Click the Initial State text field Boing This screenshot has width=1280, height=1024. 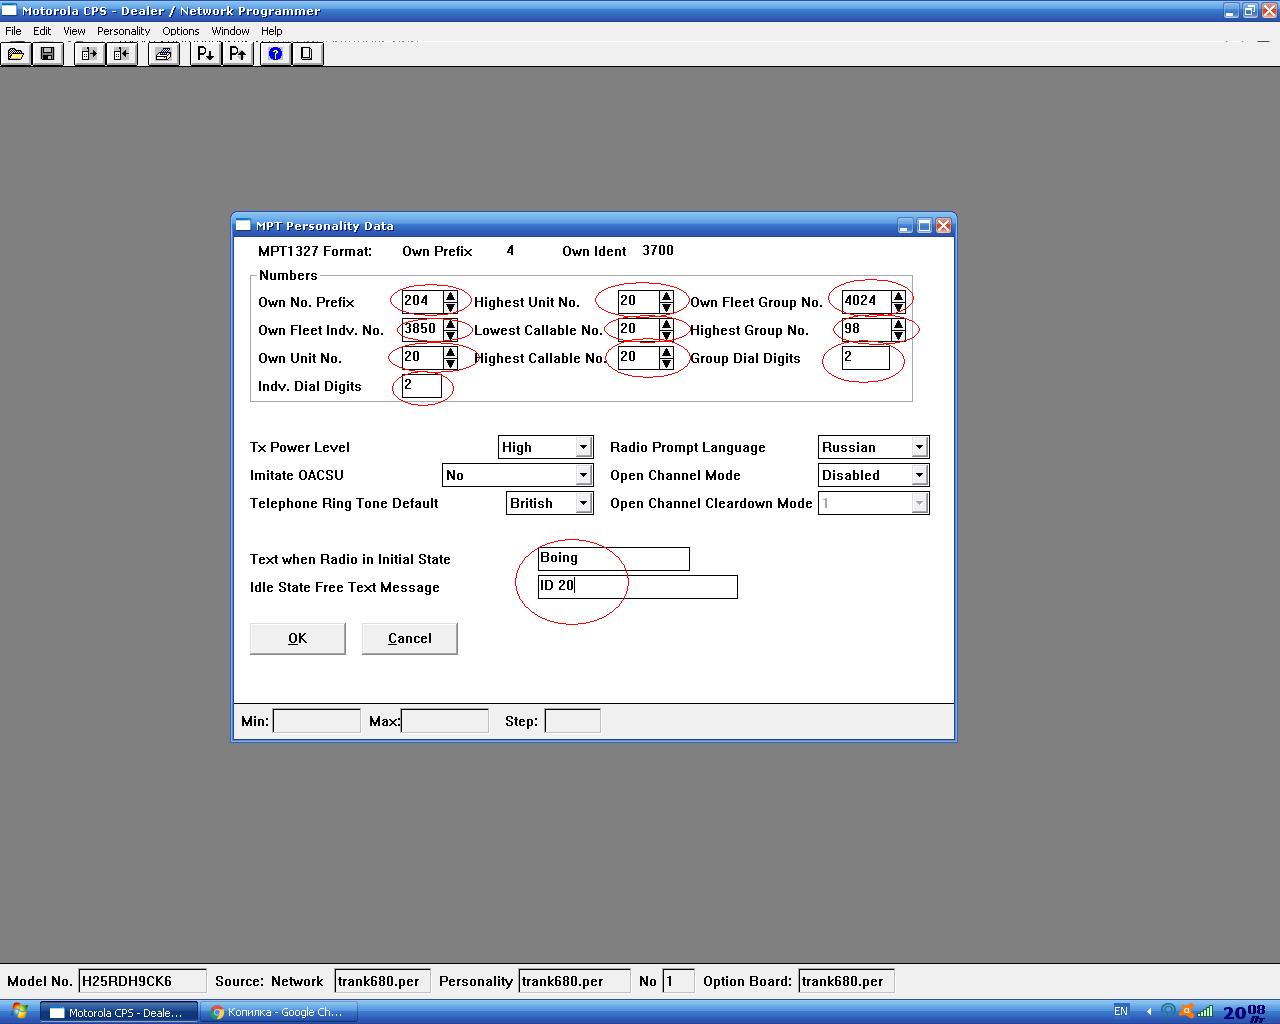(x=613, y=559)
